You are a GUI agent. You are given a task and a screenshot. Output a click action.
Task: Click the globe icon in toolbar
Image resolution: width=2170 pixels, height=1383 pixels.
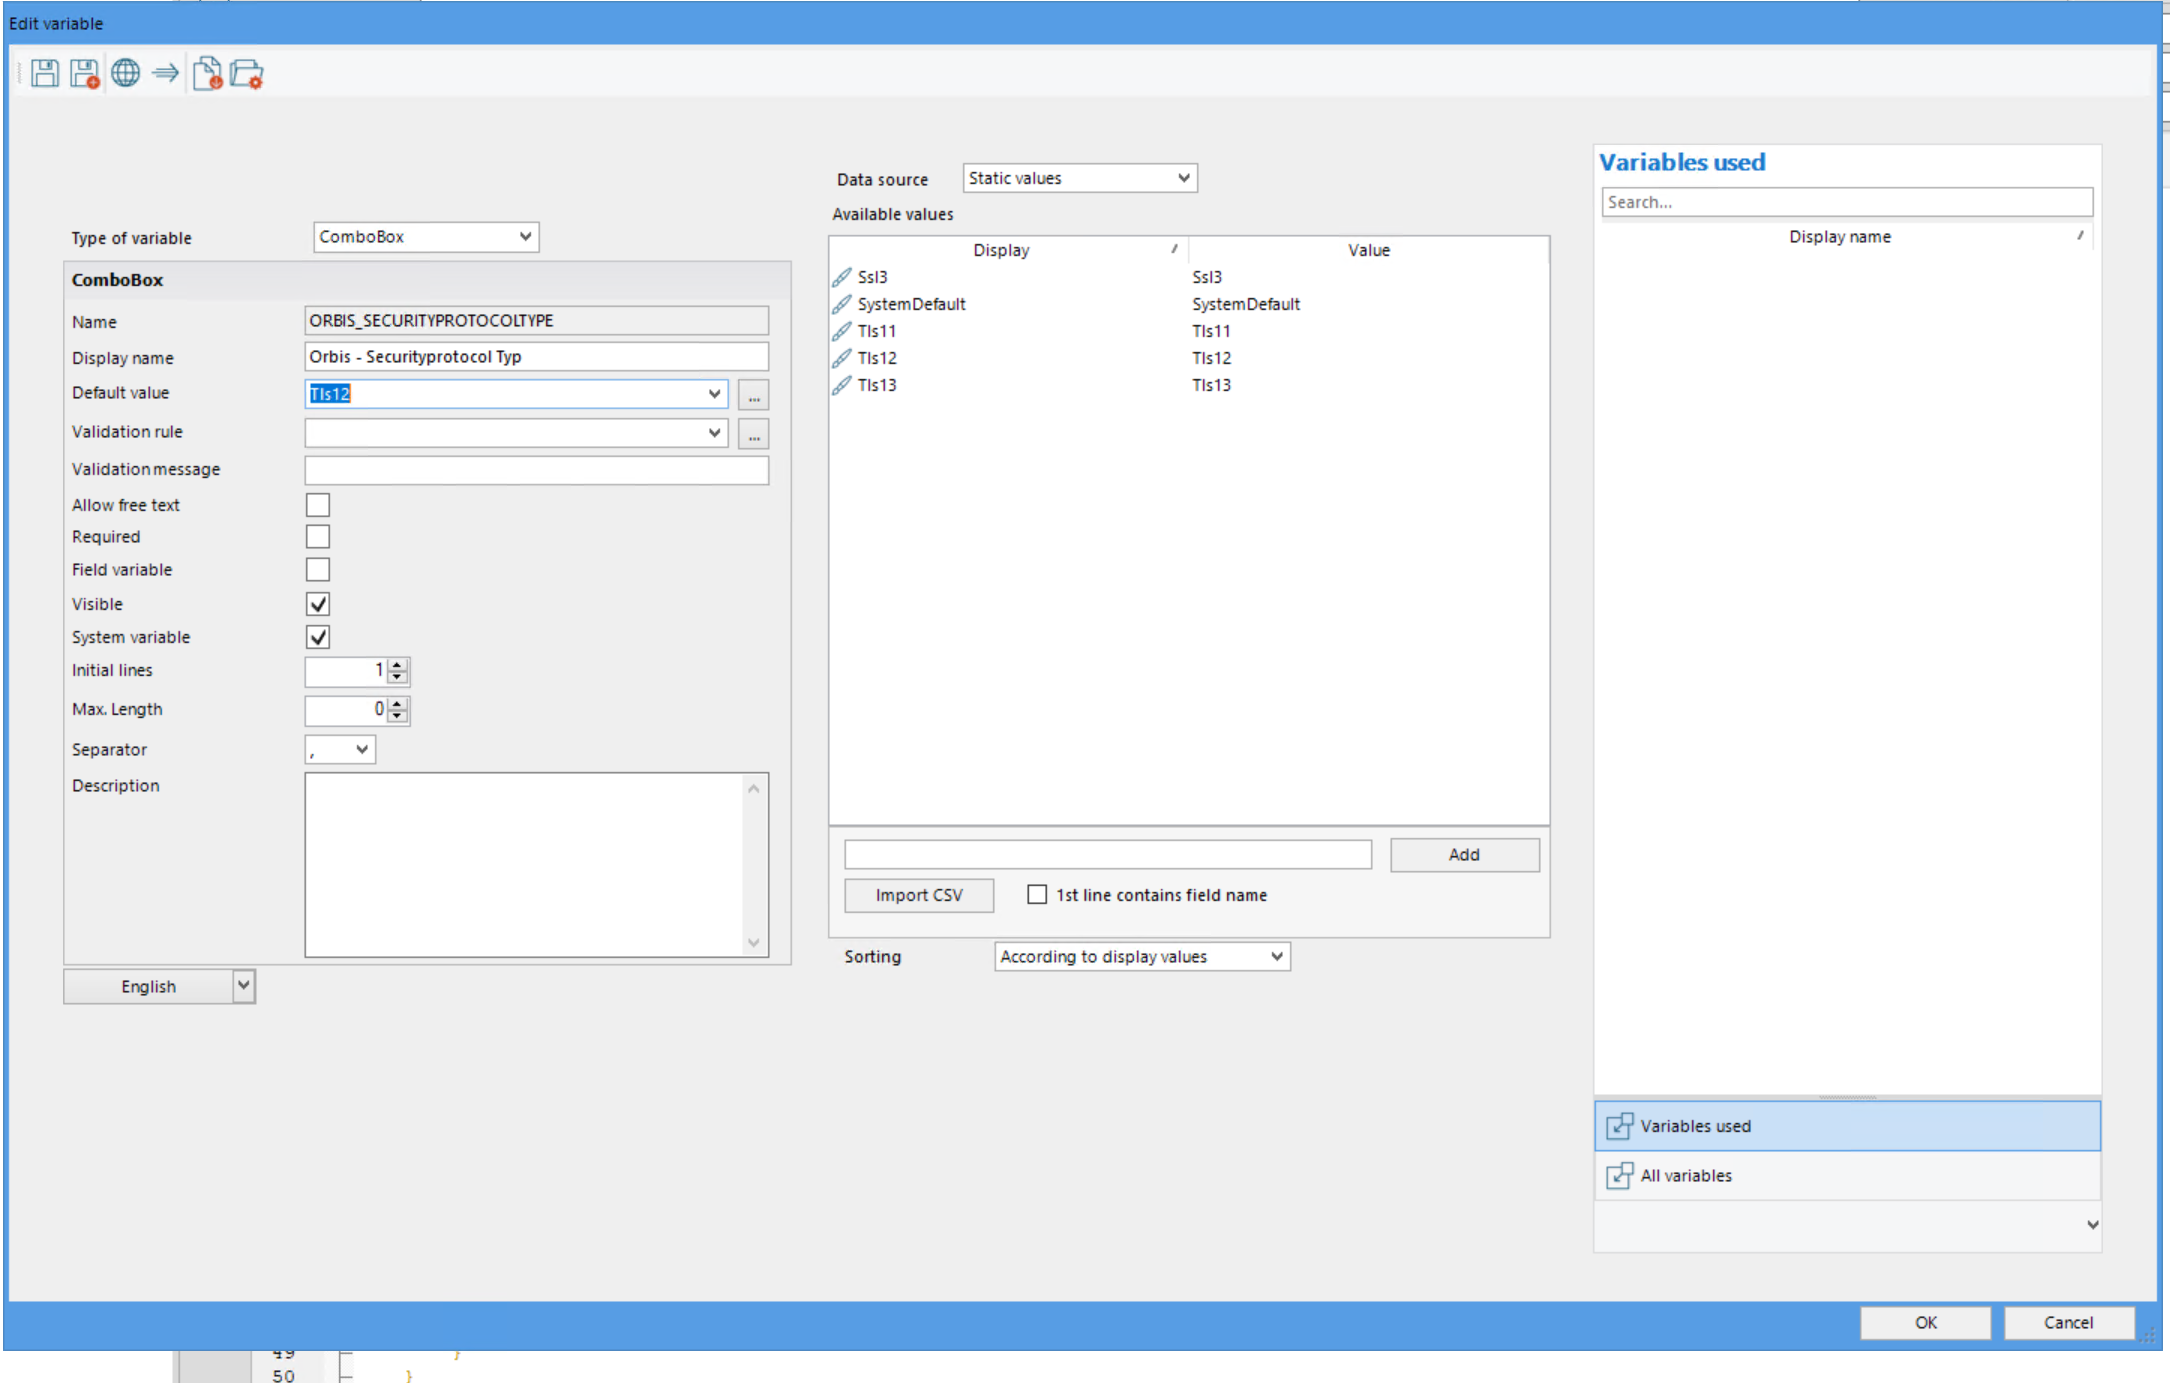pyautogui.click(x=125, y=73)
